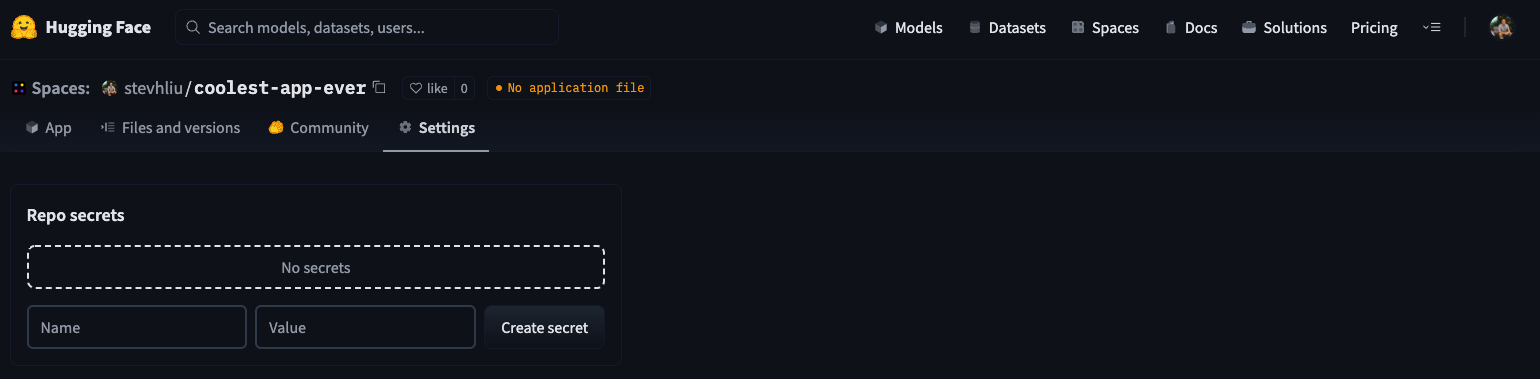This screenshot has width=1540, height=379.
Task: Switch to the Files and versions tab
Action: pyautogui.click(x=170, y=128)
